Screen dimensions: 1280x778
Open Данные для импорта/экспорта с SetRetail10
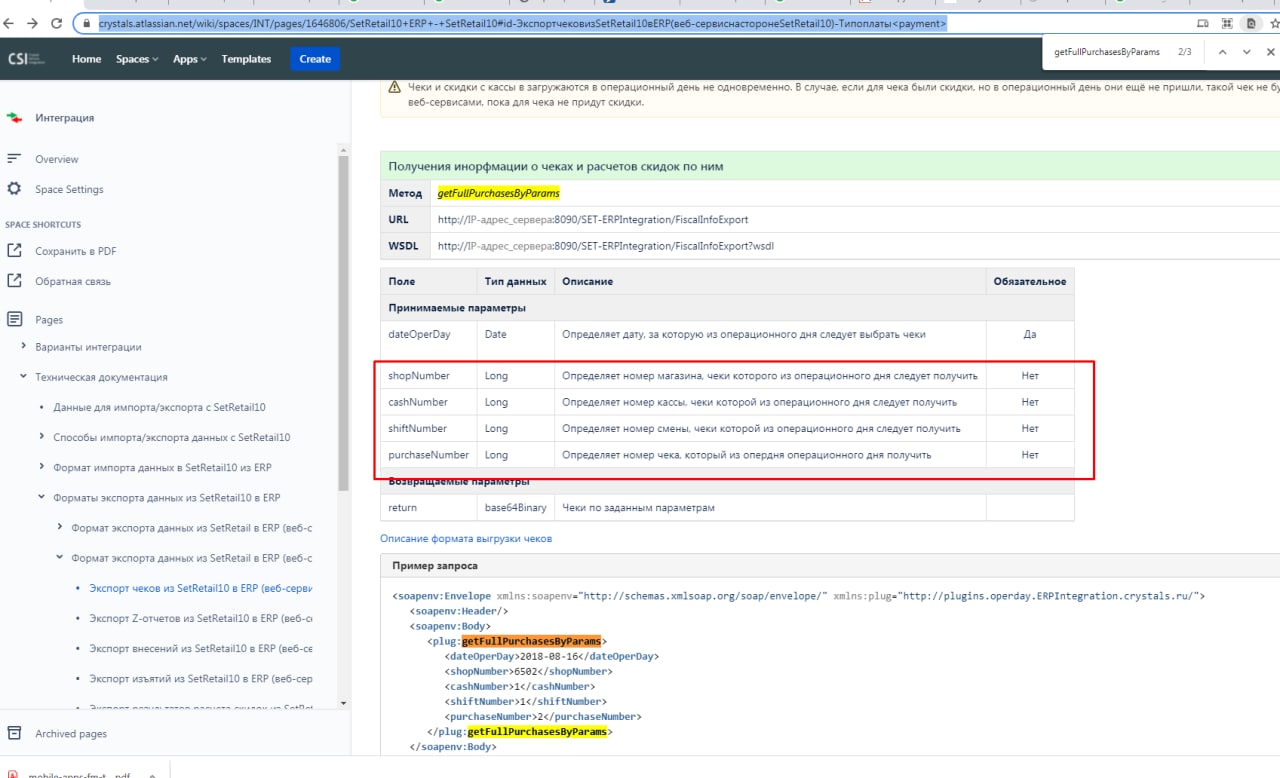point(159,407)
